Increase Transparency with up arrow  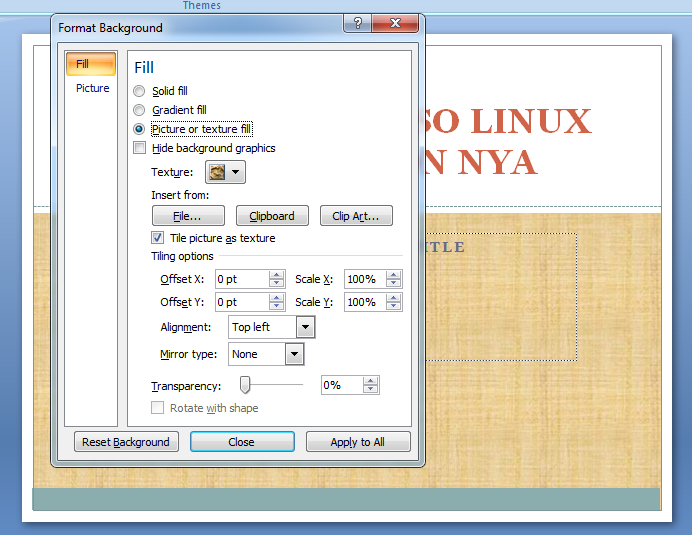[x=371, y=381]
